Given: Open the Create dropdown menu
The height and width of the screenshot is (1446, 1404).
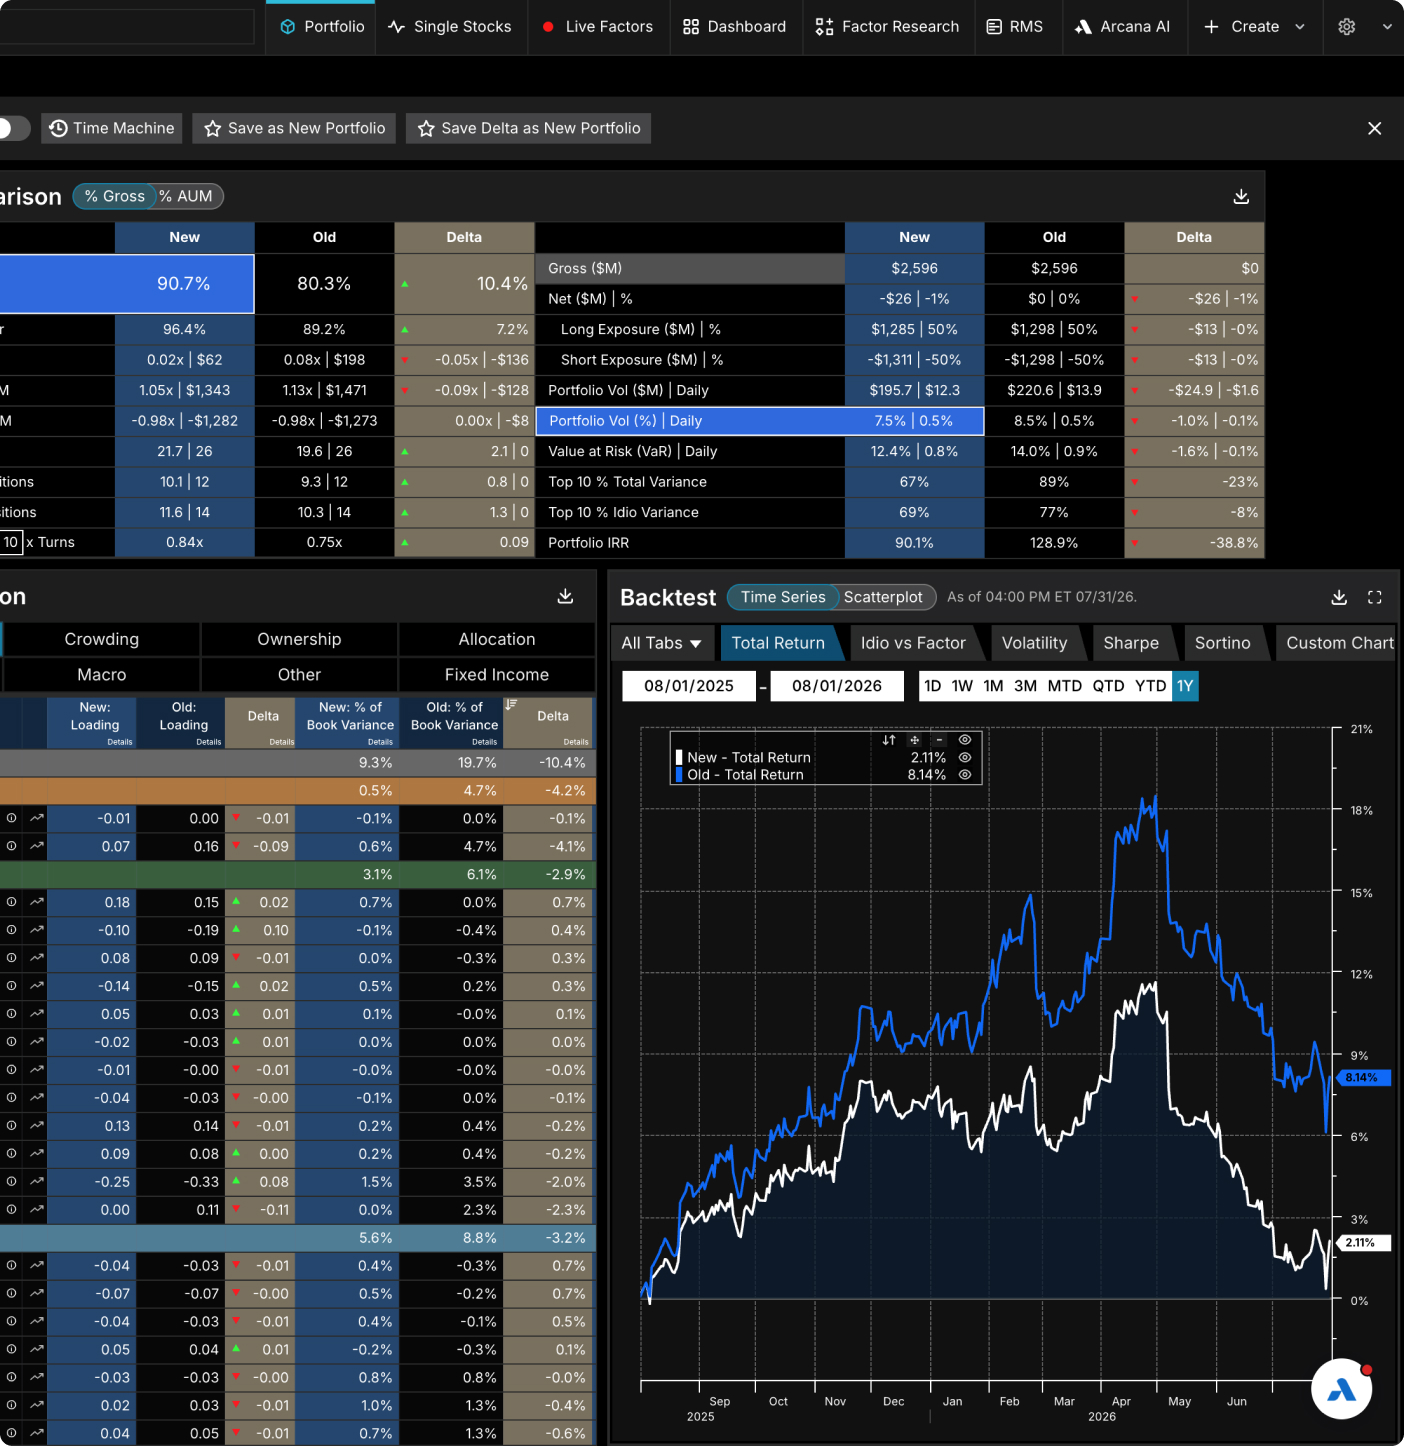Looking at the screenshot, I should [x=1254, y=27].
